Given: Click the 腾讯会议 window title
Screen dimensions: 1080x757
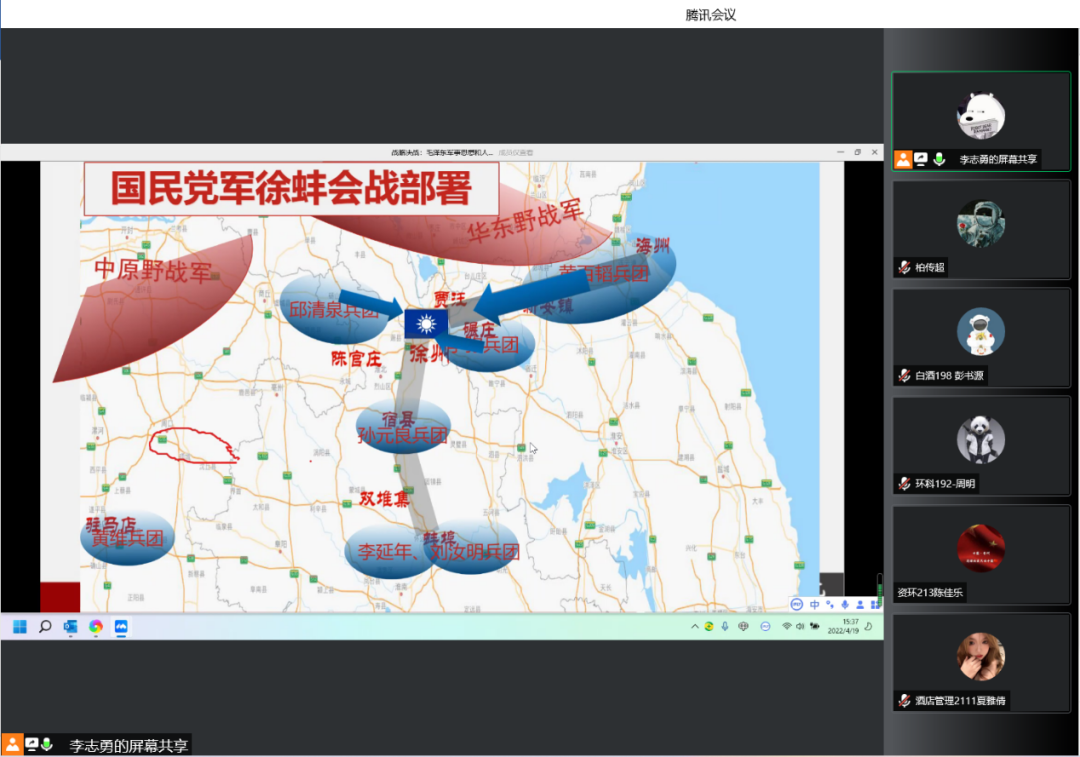Looking at the screenshot, I should [x=711, y=15].
